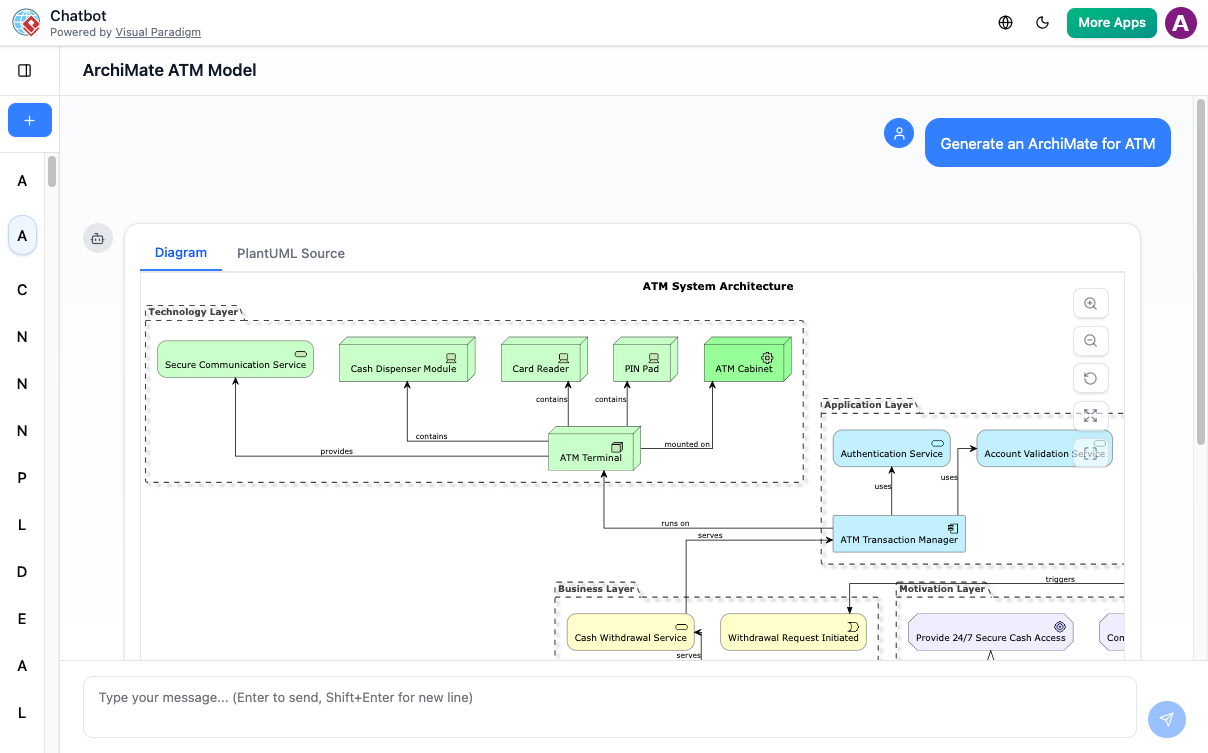Switch to the PlantUML Source tab
Image resolution: width=1208 pixels, height=753 pixels.
click(290, 253)
